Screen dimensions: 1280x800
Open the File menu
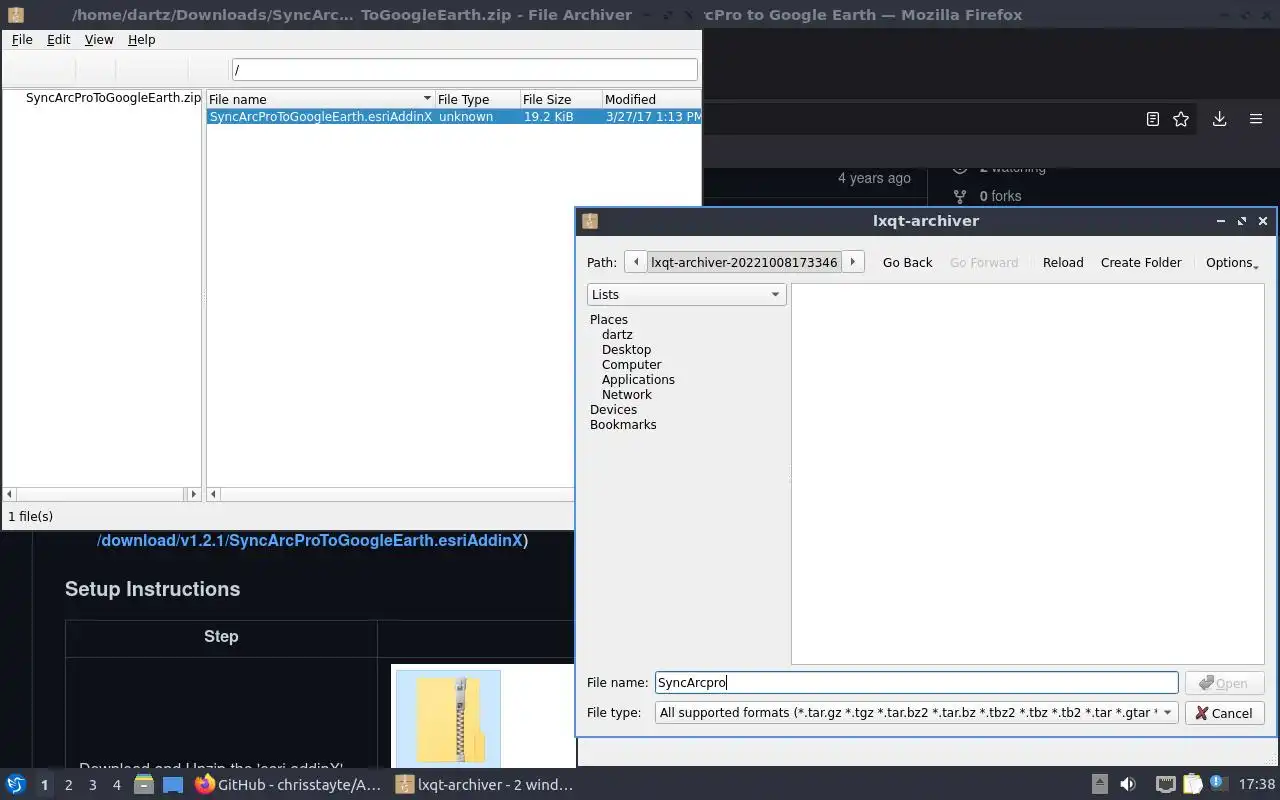tap(22, 39)
